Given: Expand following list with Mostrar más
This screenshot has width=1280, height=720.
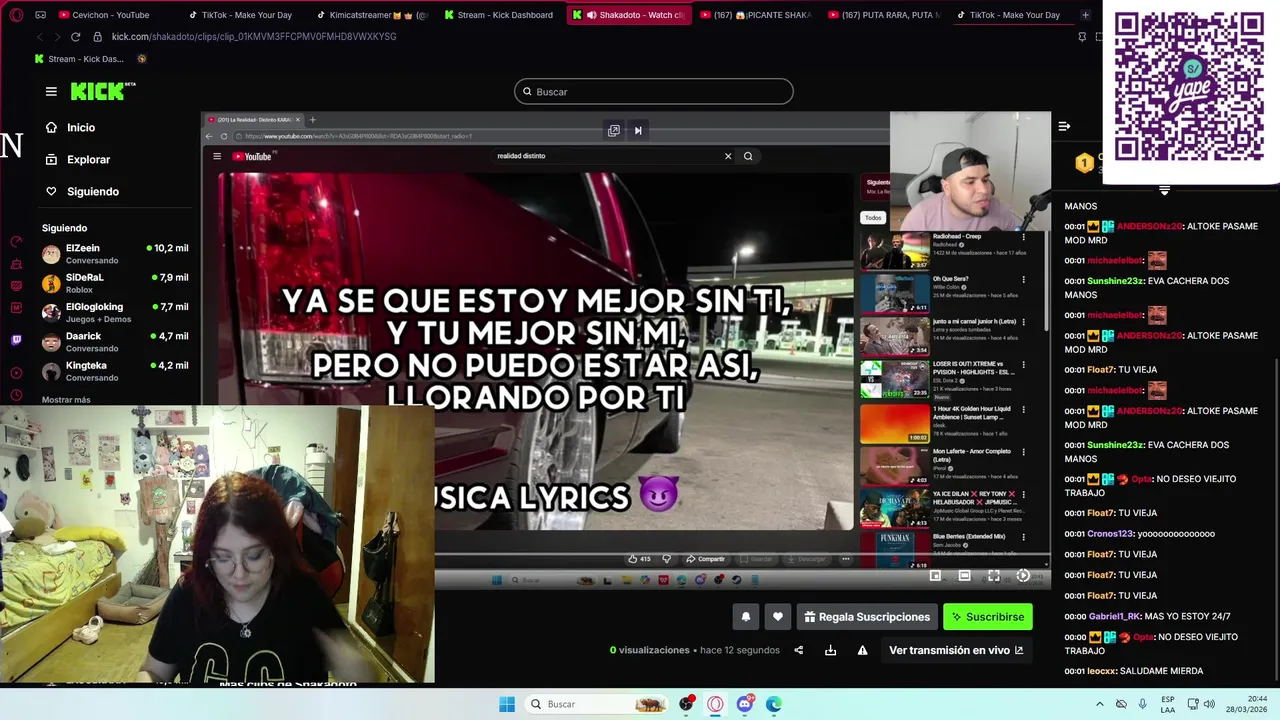Looking at the screenshot, I should coord(66,400).
